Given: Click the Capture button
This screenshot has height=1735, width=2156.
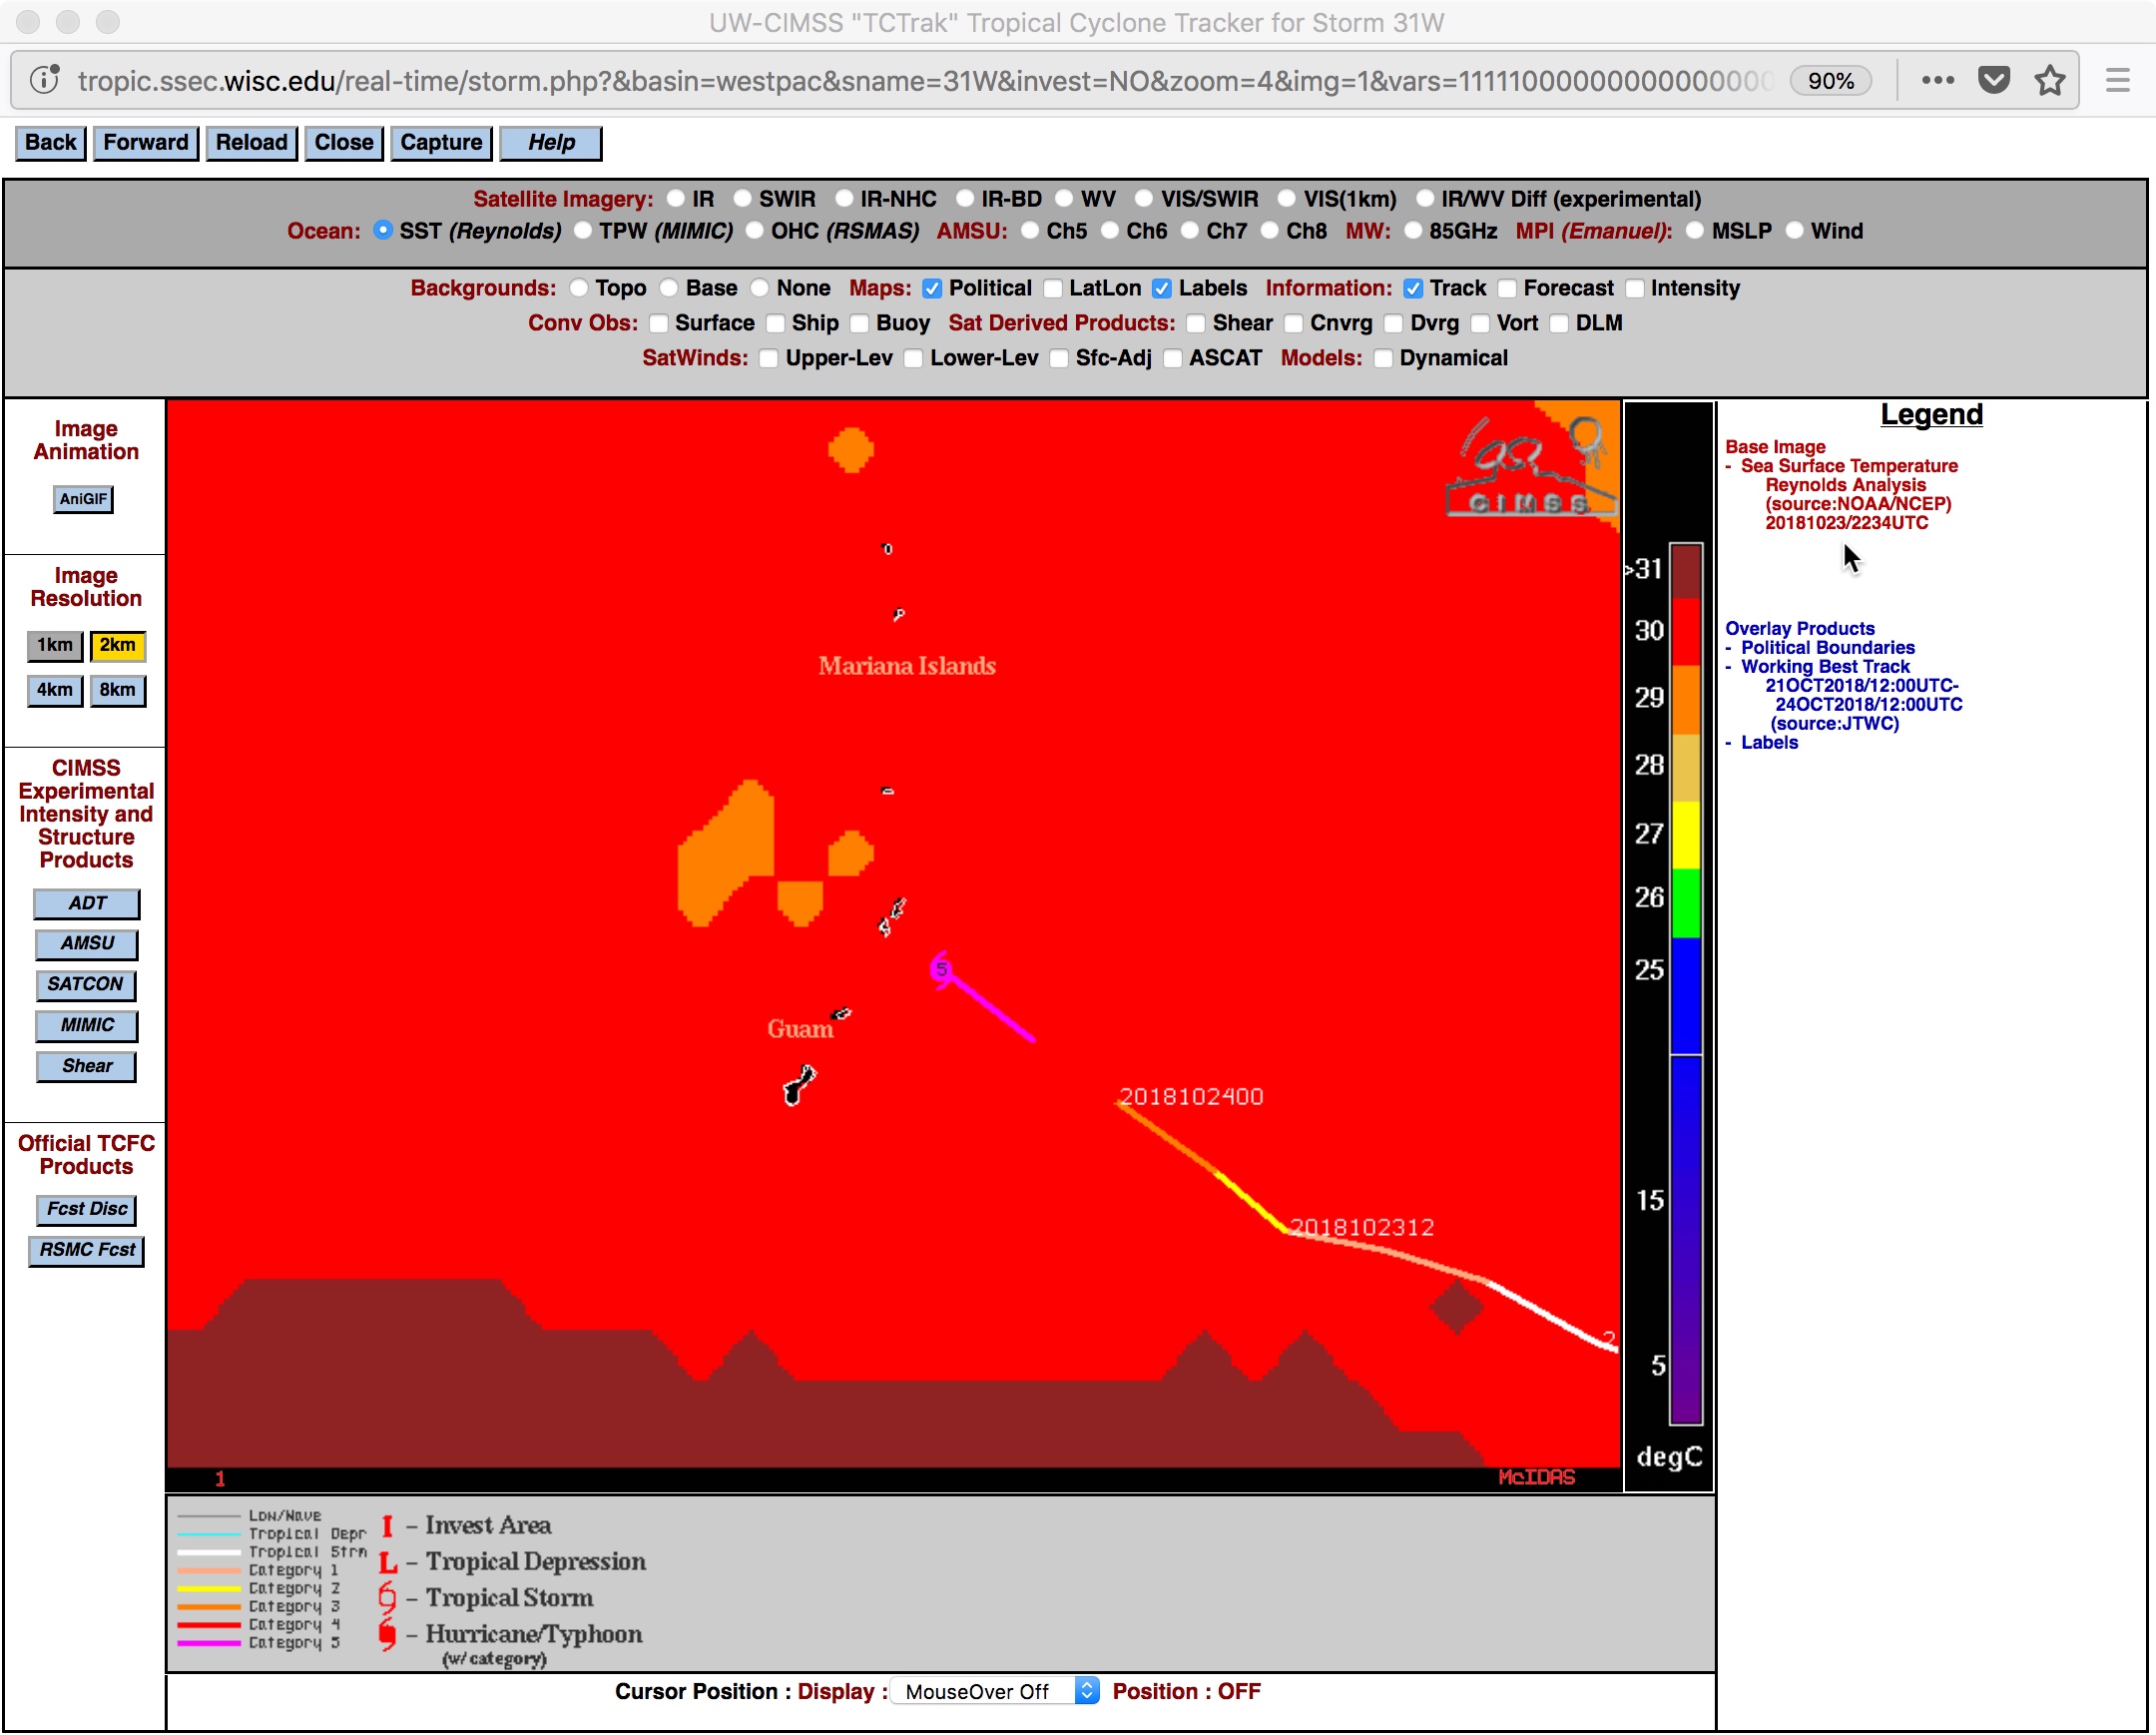Looking at the screenshot, I should (x=441, y=142).
